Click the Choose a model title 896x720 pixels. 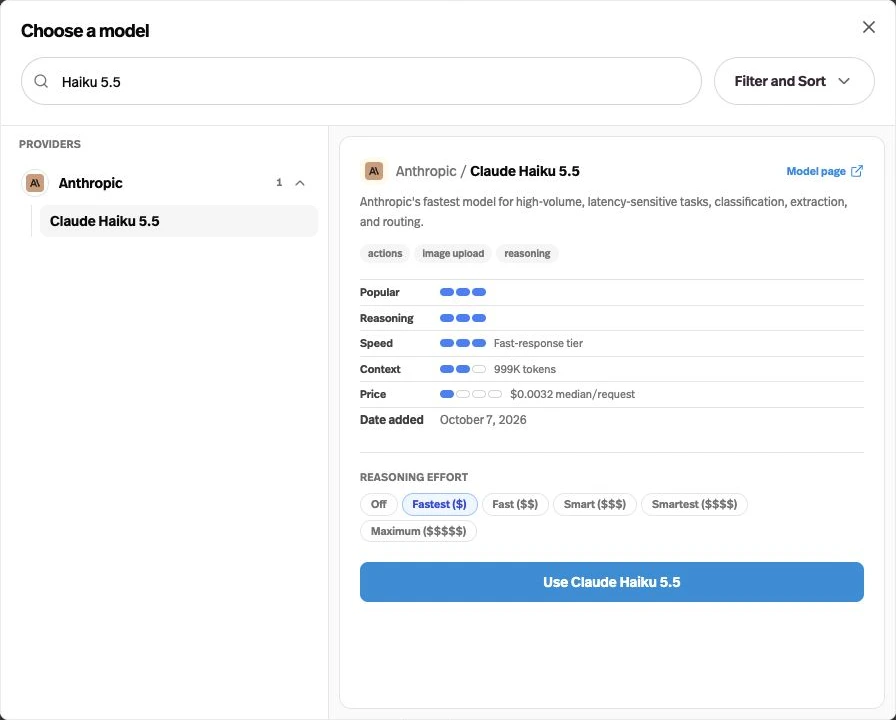point(85,31)
